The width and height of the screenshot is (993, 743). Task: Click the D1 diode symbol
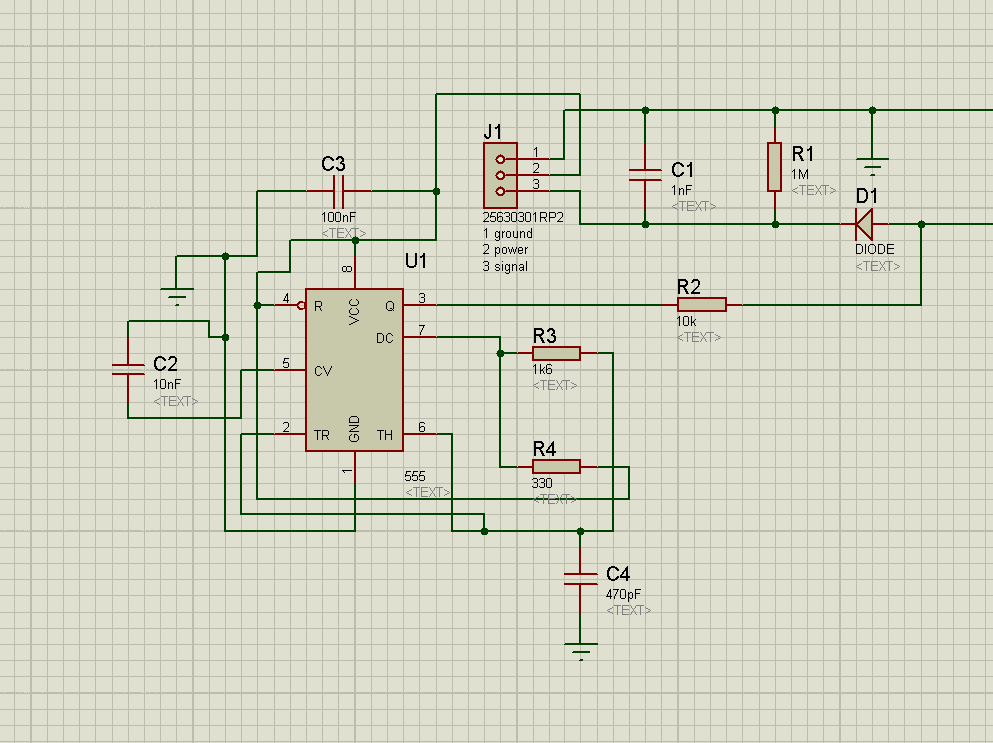(866, 222)
